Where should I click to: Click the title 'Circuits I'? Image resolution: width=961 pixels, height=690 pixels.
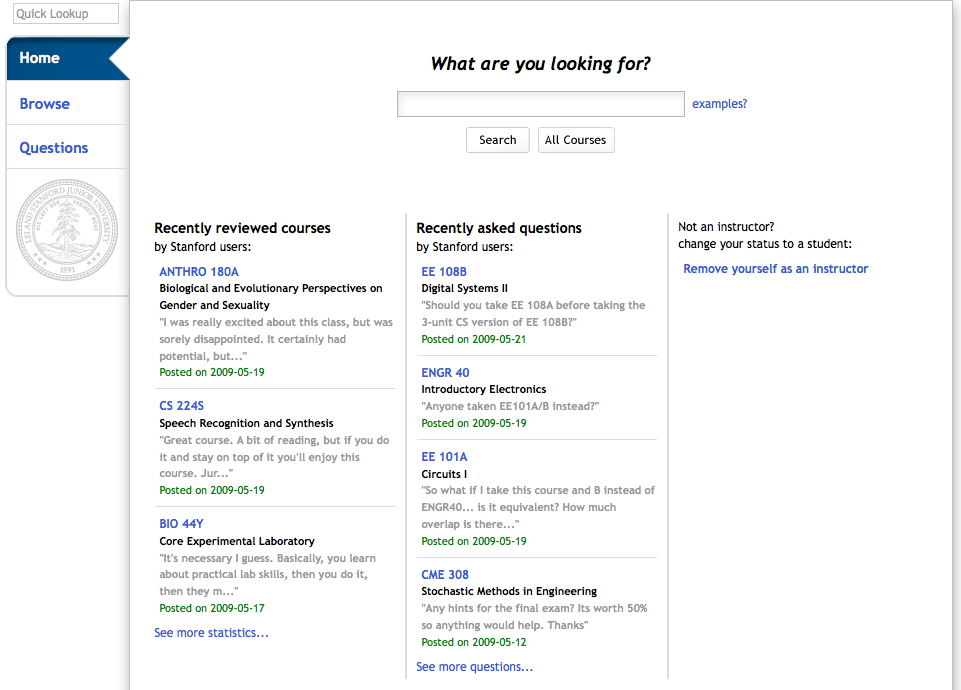point(444,474)
